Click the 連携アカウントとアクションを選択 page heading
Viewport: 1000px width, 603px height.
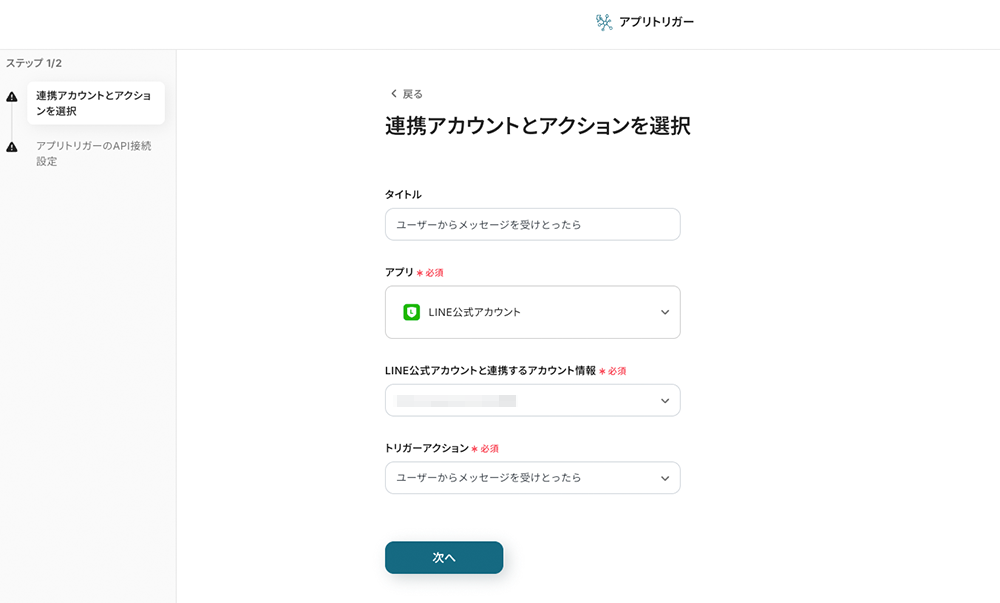click(537, 126)
